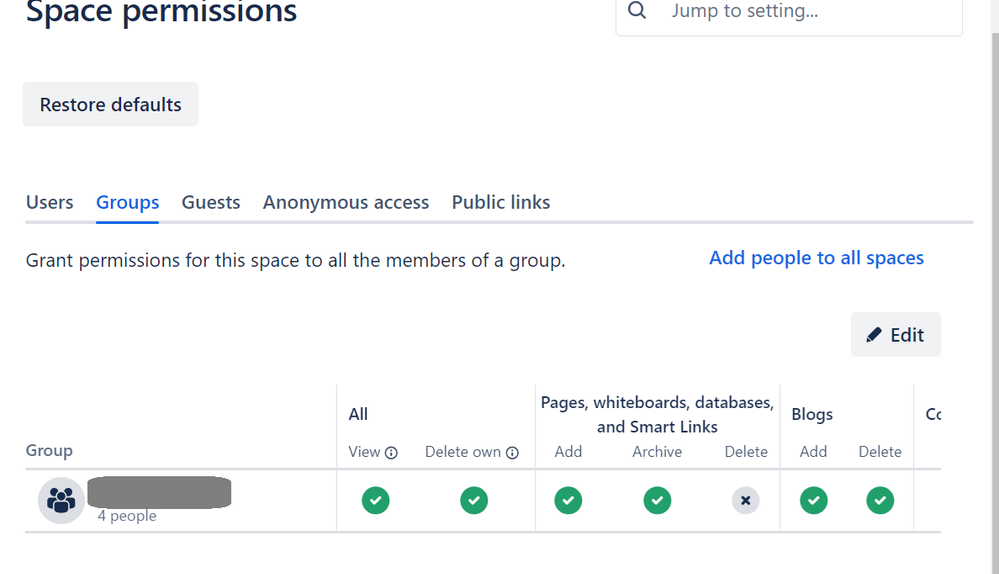Click the All View permission checkmark
This screenshot has width=999, height=574.
pos(376,500)
